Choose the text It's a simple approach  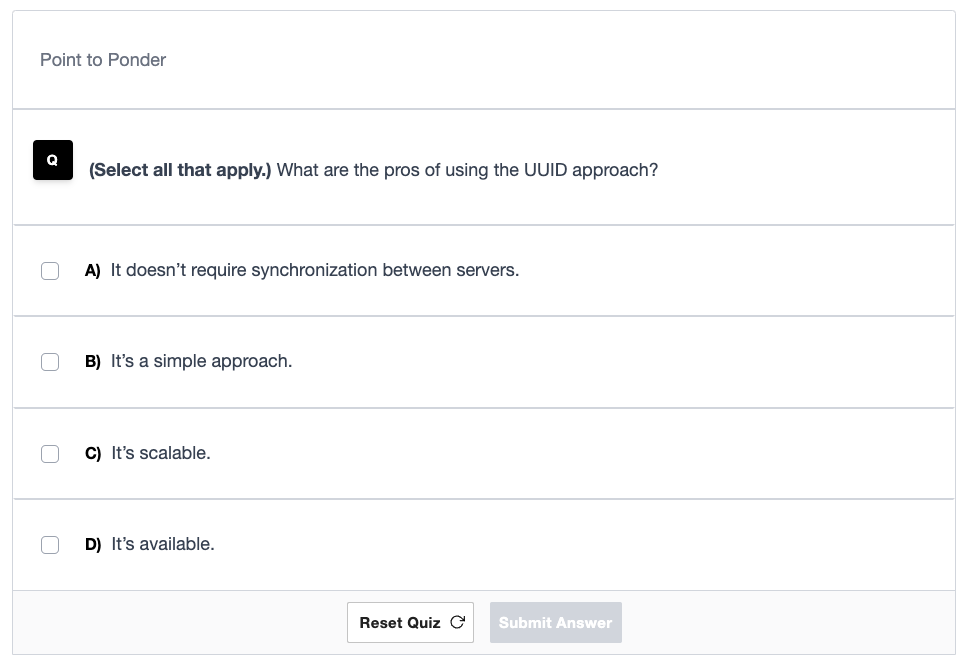[201, 361]
